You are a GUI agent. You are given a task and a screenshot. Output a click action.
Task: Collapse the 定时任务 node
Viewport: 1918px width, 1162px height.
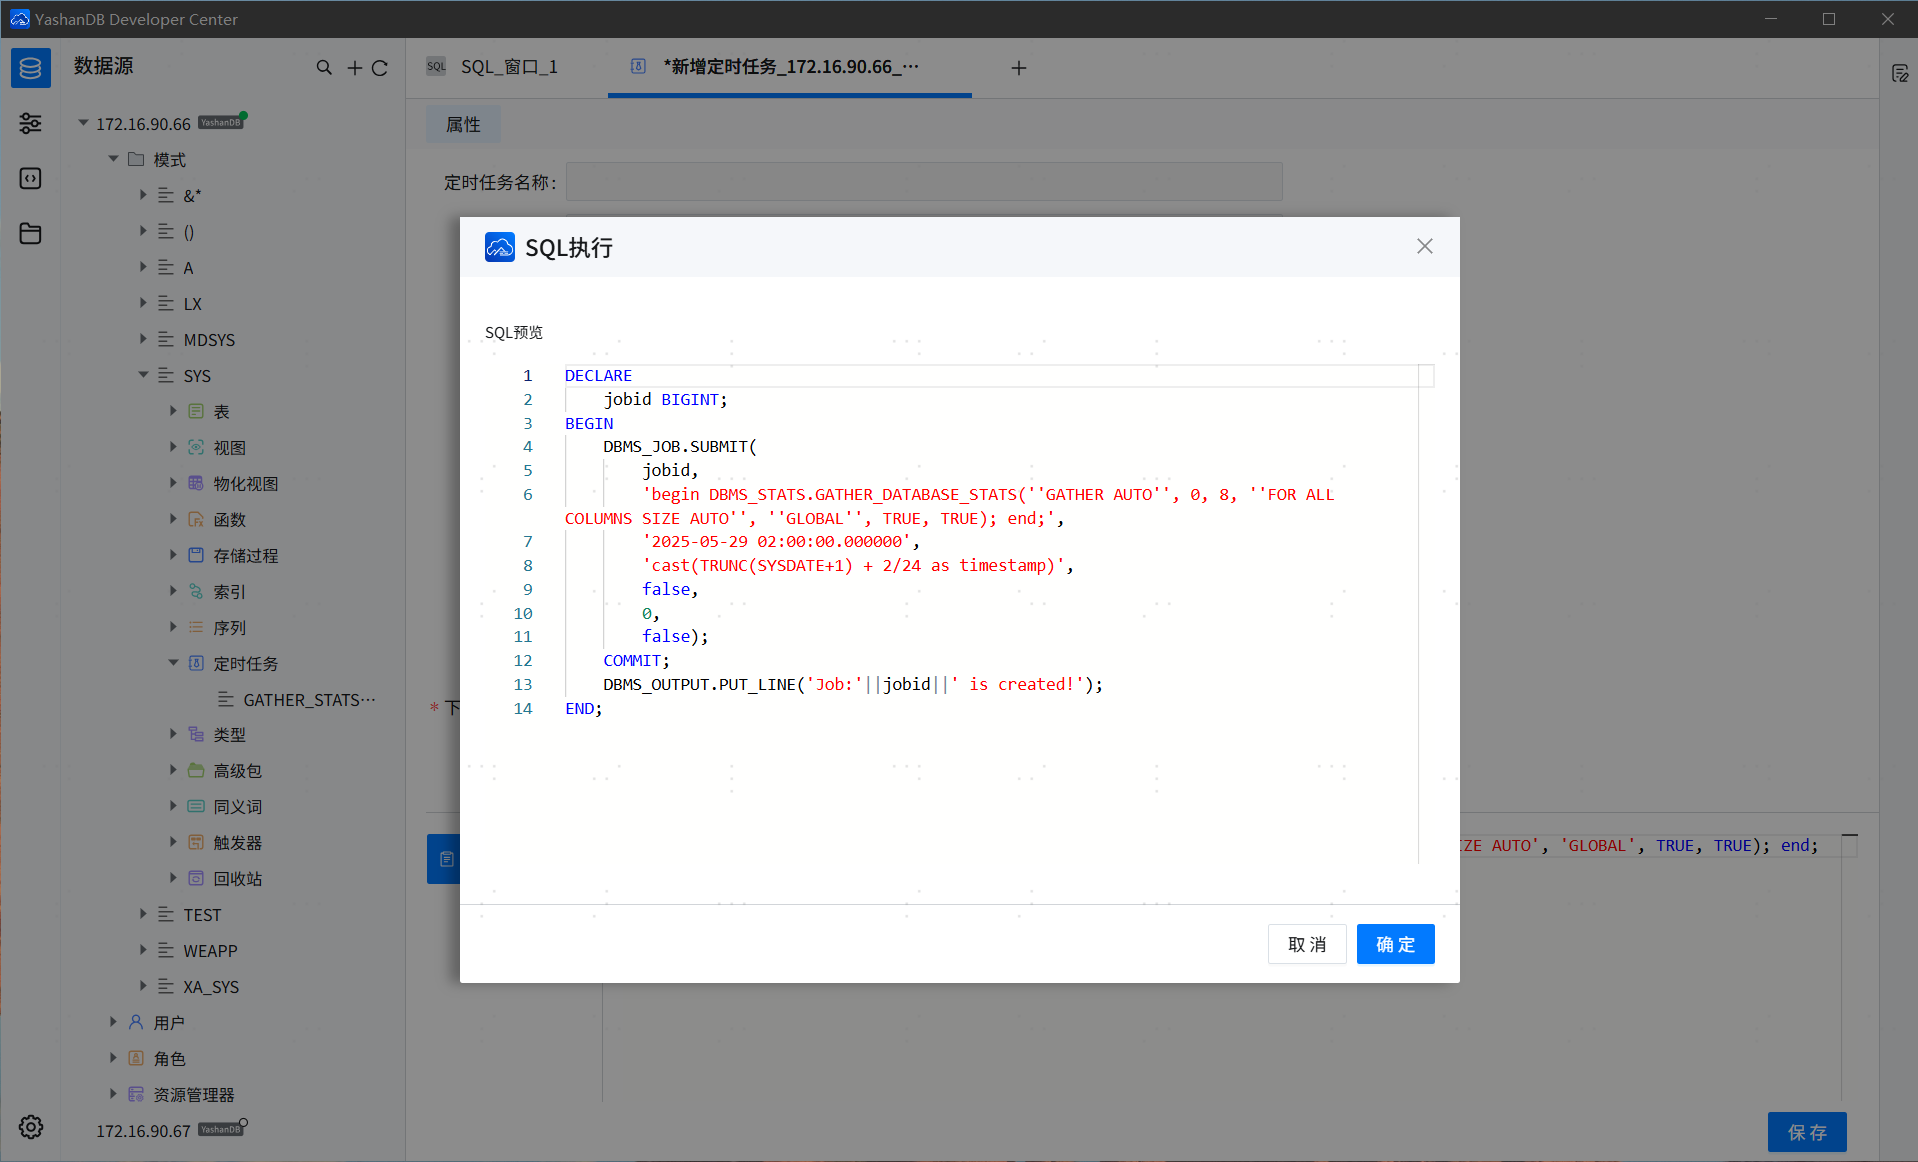(x=173, y=663)
